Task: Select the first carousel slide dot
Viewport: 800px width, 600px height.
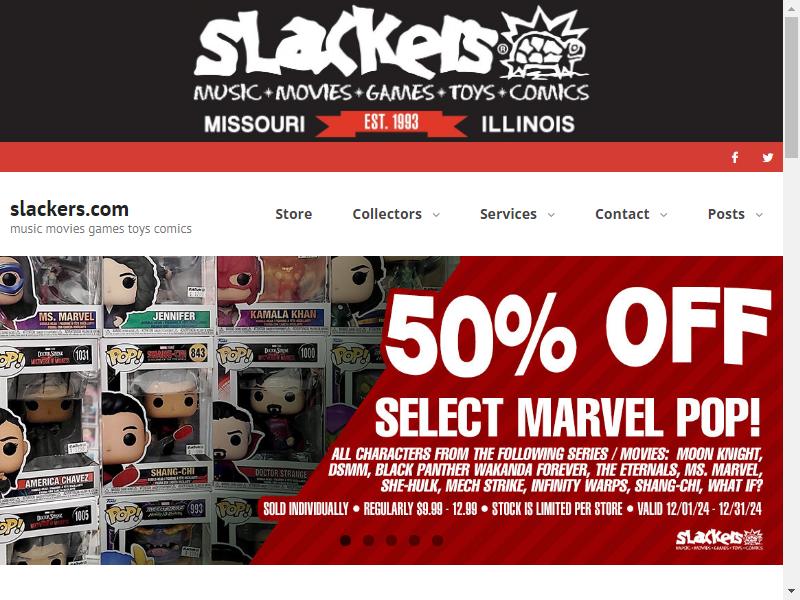Action: (345, 540)
